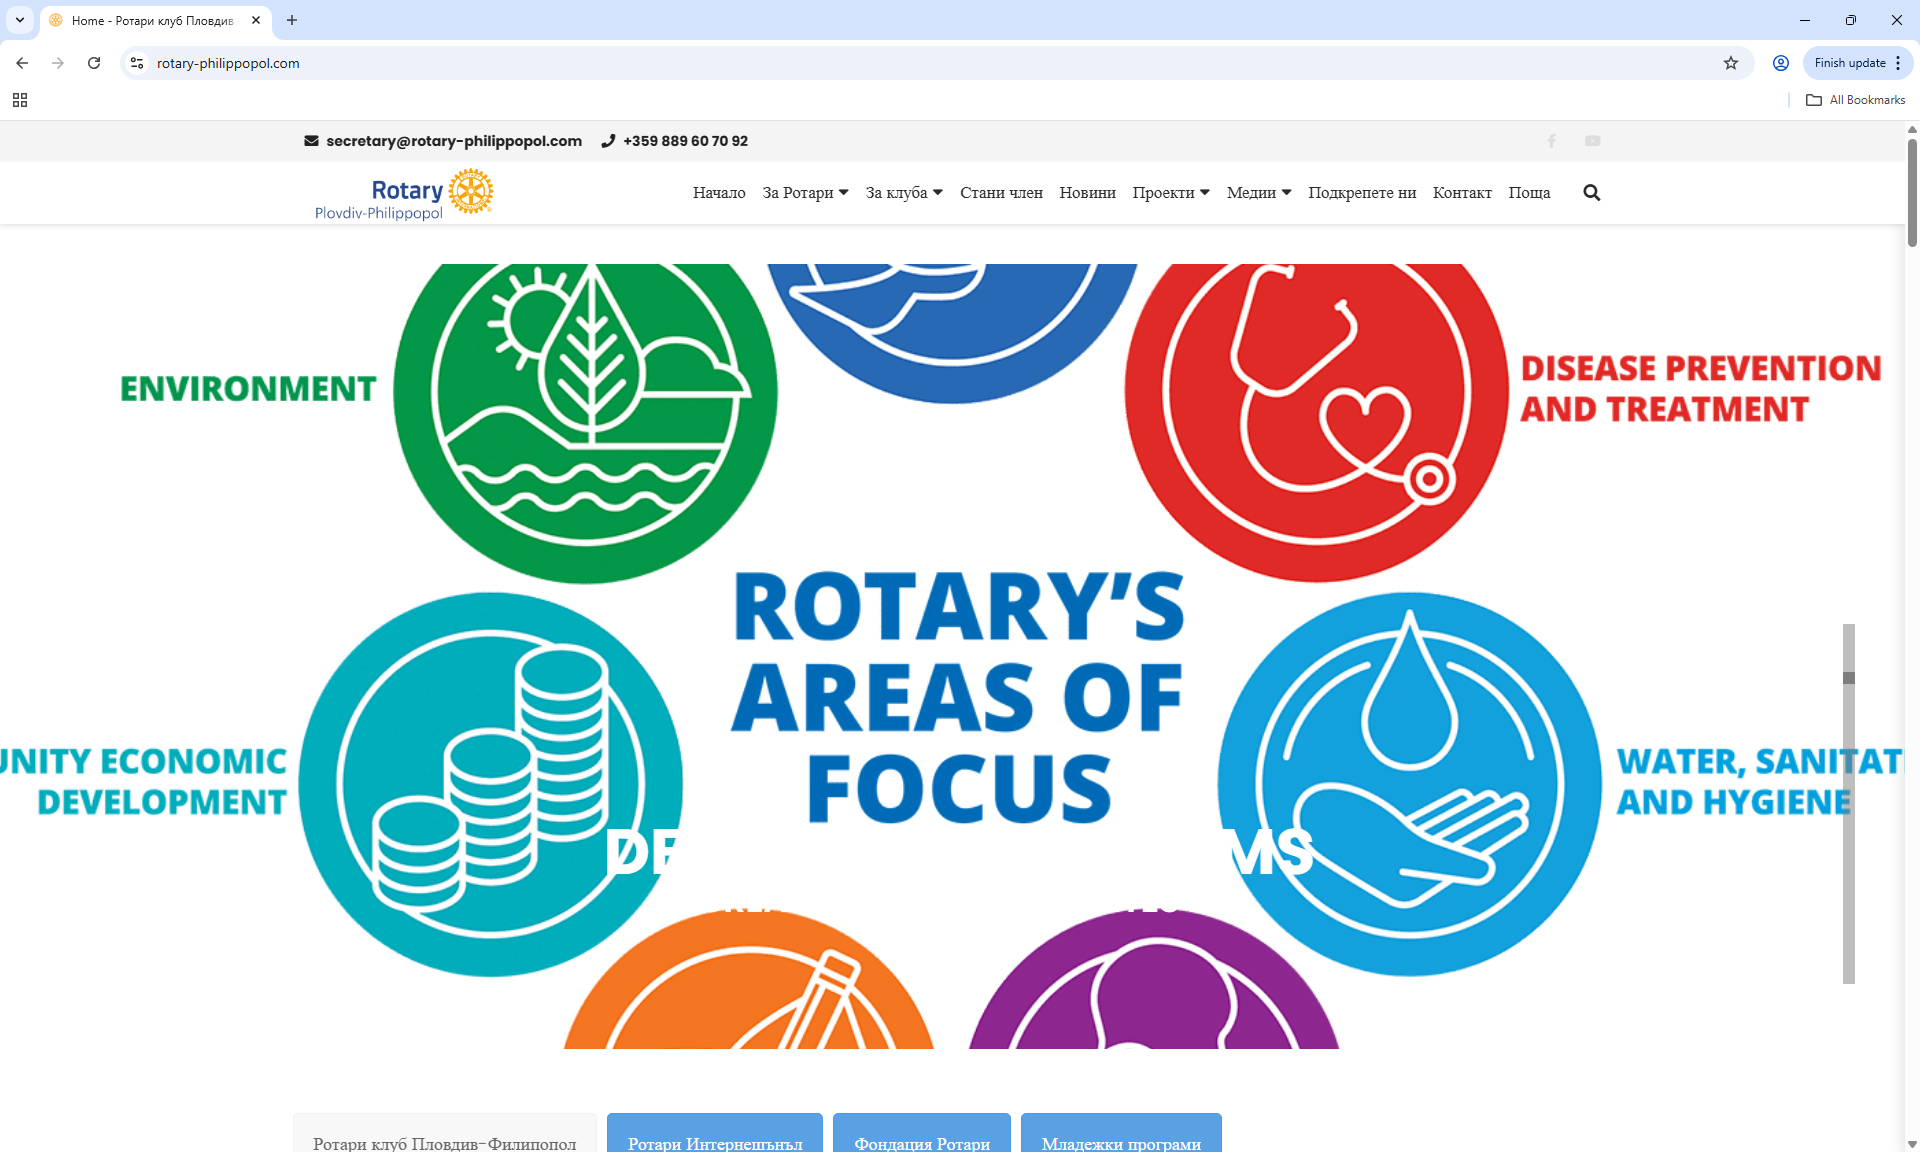The image size is (1920, 1152).
Task: Click the Фондация Ротари button
Action: point(921,1143)
